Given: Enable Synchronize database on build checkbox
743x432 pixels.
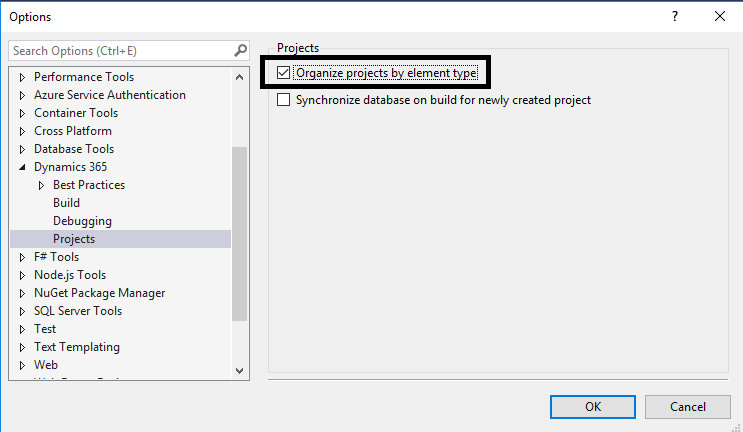Looking at the screenshot, I should (x=284, y=100).
